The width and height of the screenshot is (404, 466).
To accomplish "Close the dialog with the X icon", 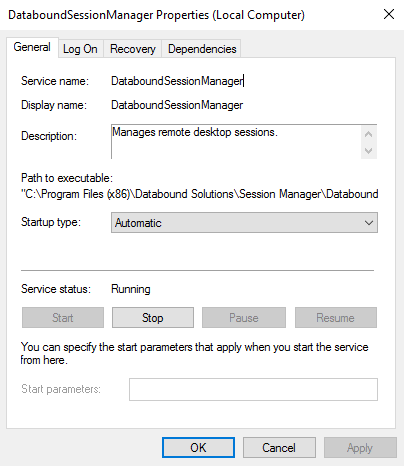I will pos(389,14).
